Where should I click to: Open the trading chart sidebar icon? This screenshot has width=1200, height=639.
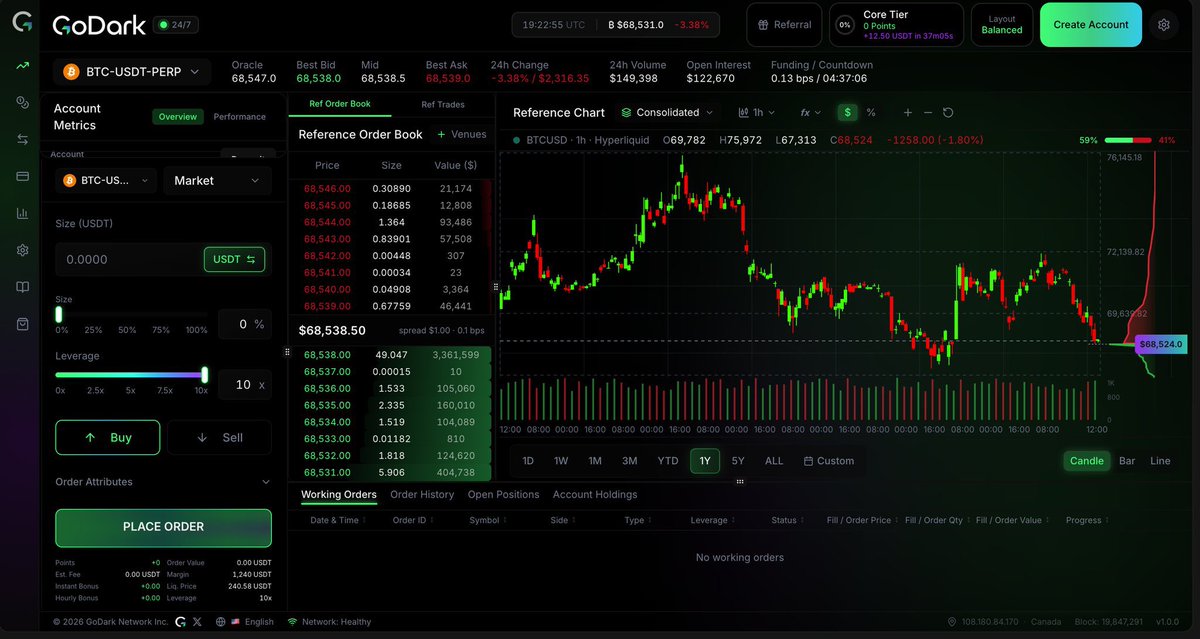point(22,66)
